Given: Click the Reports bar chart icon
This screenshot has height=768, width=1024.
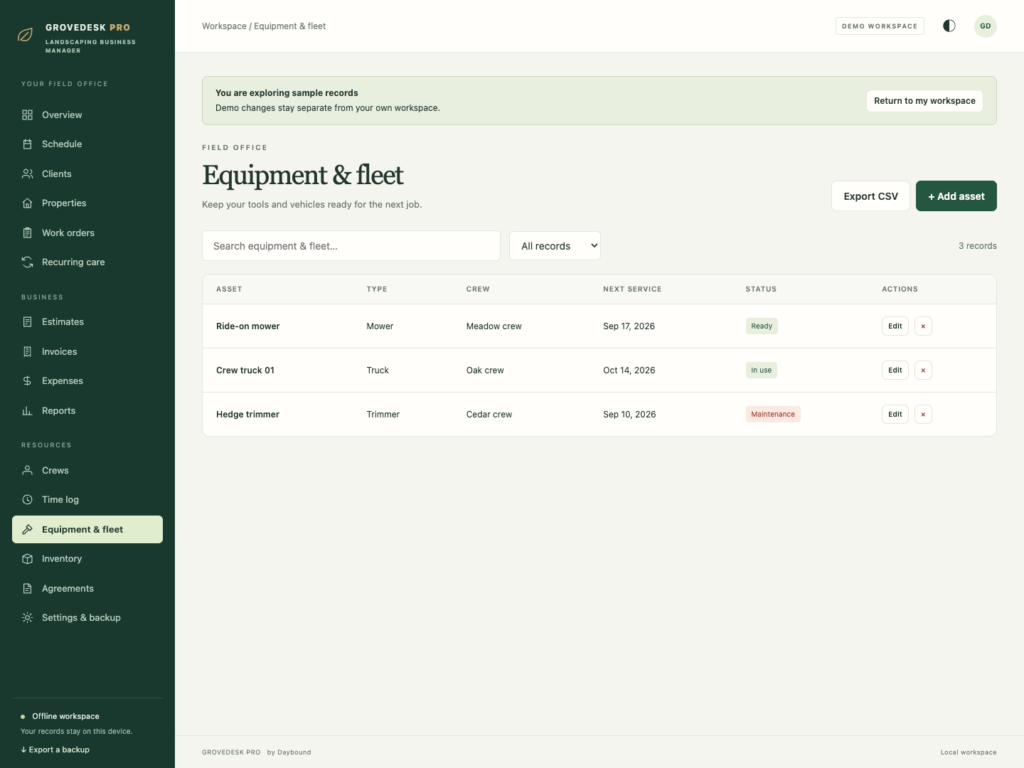Looking at the screenshot, I should 27,411.
